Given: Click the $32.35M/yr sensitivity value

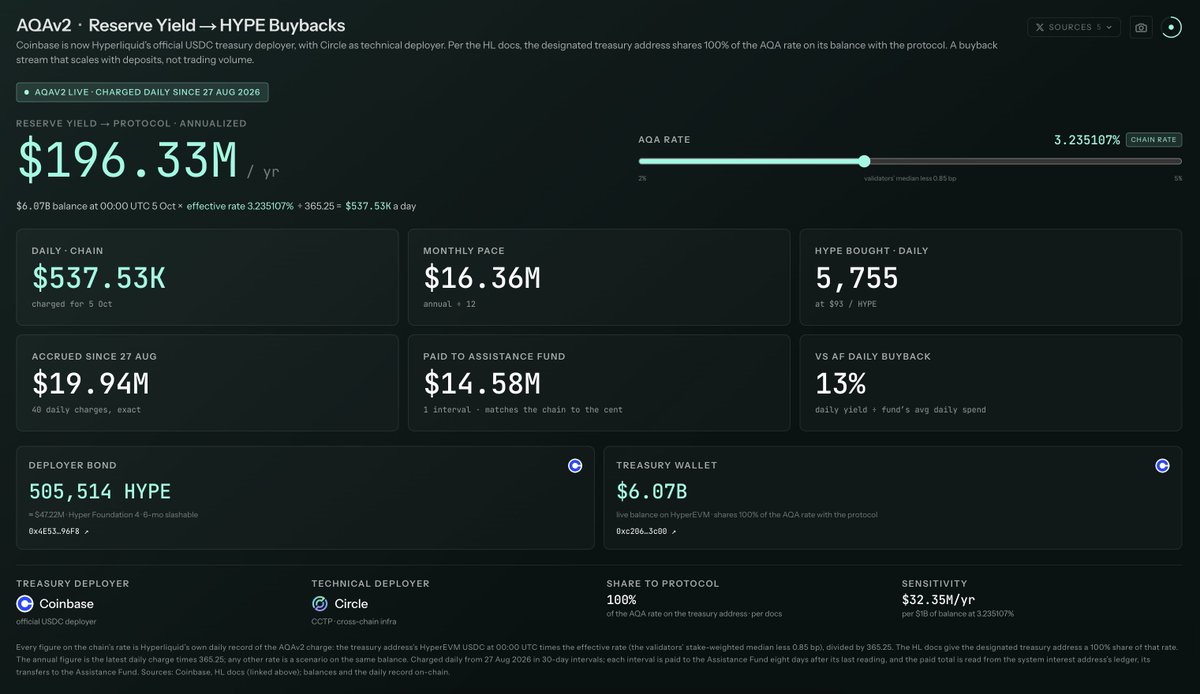Looking at the screenshot, I should pyautogui.click(x=939, y=600).
